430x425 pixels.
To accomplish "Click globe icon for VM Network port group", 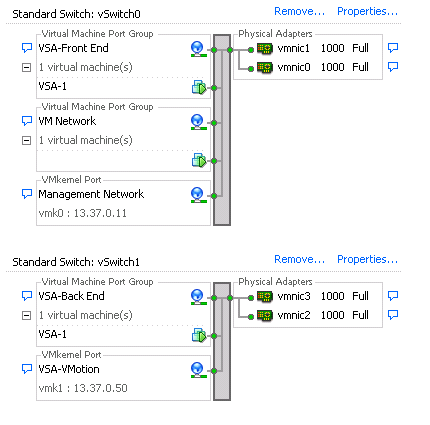I will click(x=198, y=122).
